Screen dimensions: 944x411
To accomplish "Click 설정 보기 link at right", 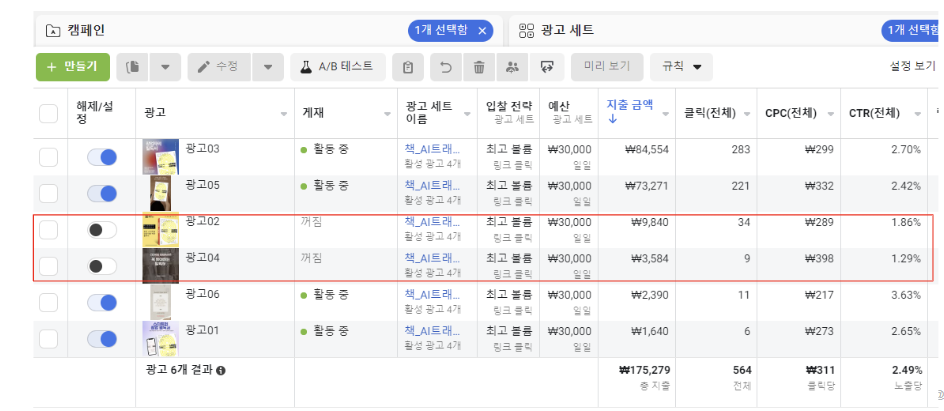I will tap(913, 66).
